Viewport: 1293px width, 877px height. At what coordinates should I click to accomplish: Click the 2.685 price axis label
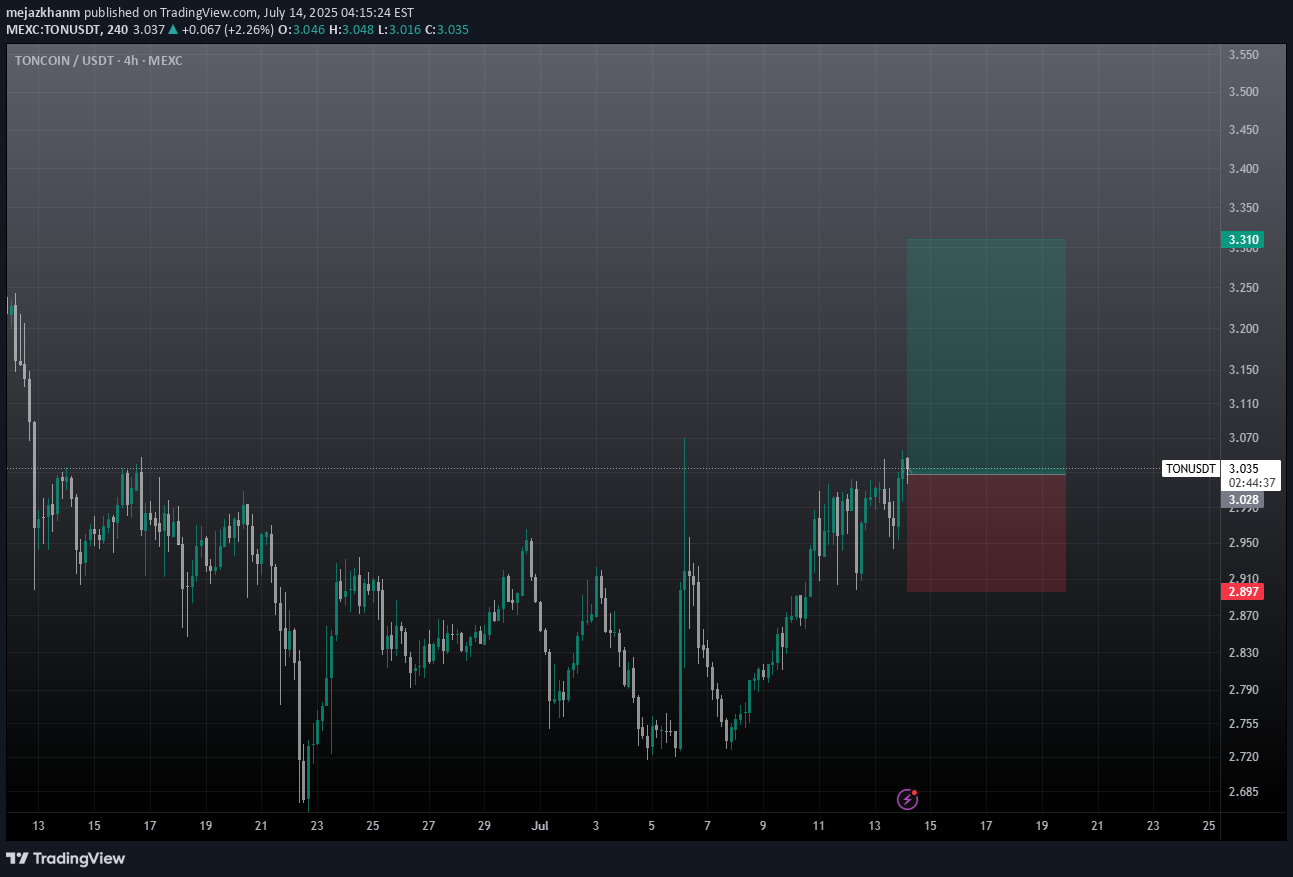pos(1243,792)
